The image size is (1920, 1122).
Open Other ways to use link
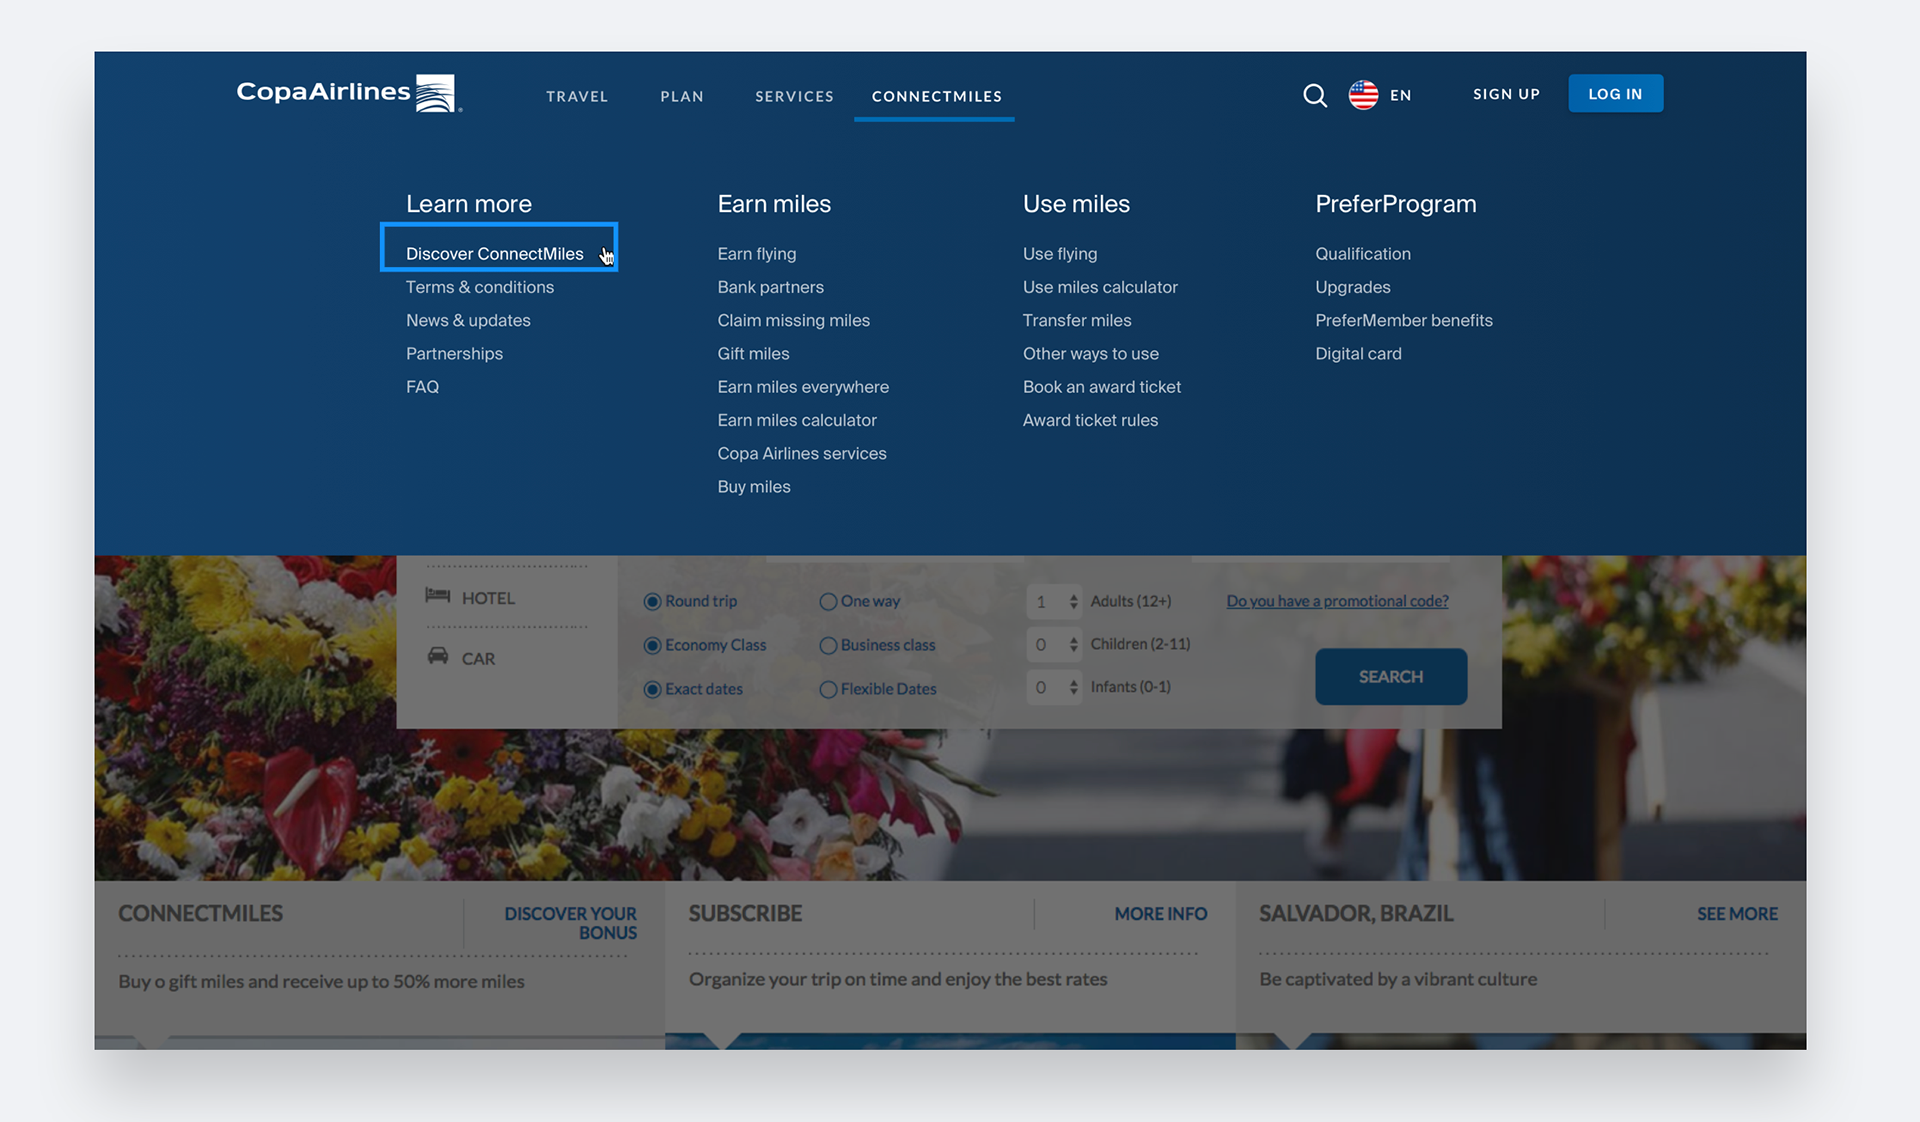pyautogui.click(x=1090, y=354)
